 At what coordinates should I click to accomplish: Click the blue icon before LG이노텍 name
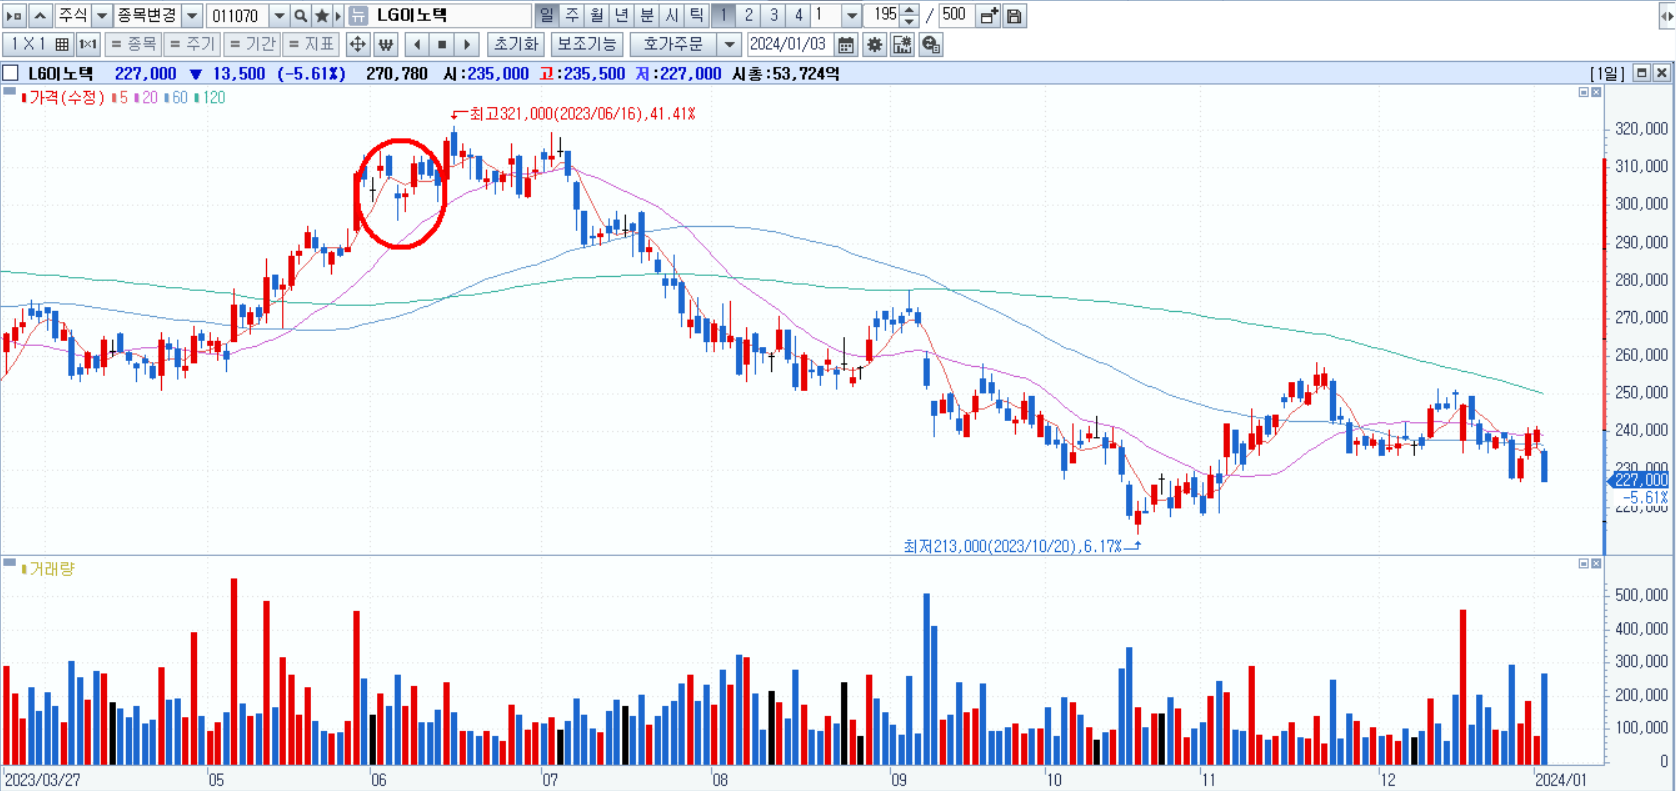click(x=358, y=16)
